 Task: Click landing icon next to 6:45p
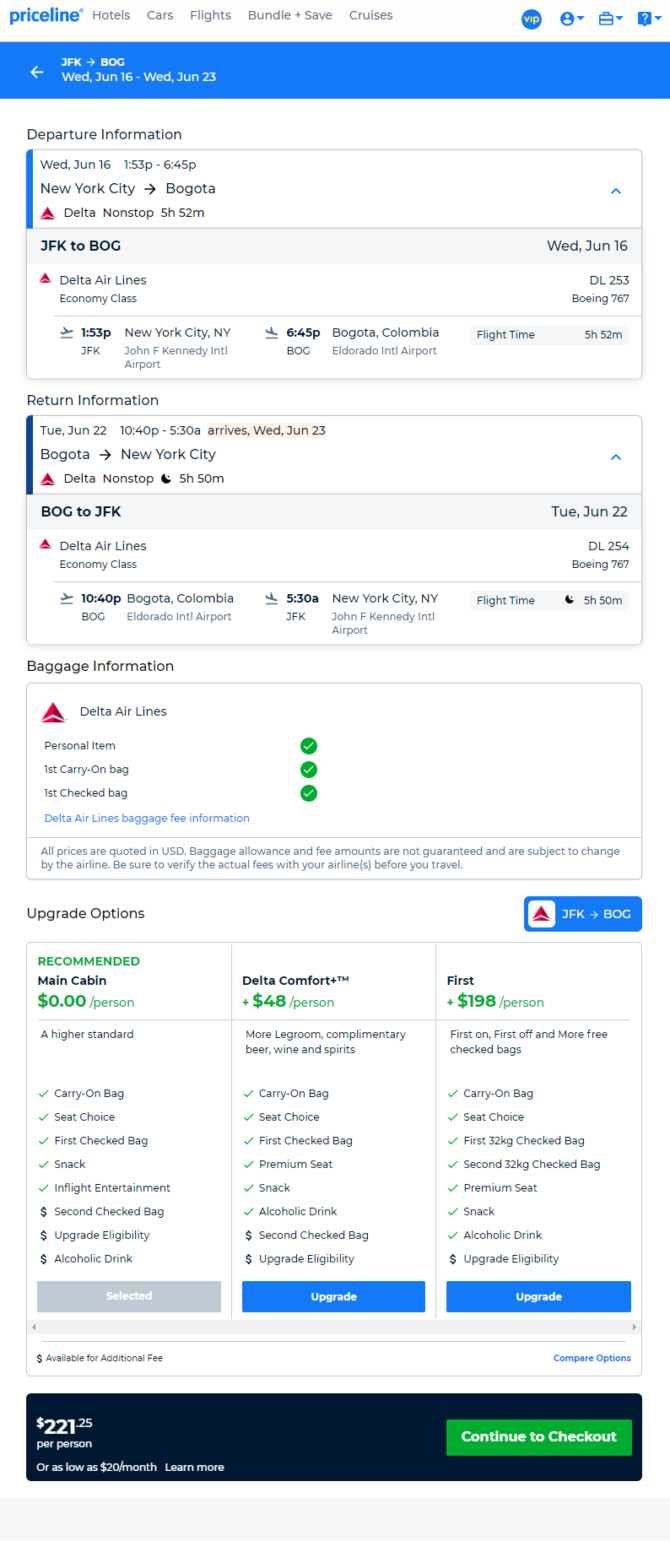pyautogui.click(x=272, y=333)
